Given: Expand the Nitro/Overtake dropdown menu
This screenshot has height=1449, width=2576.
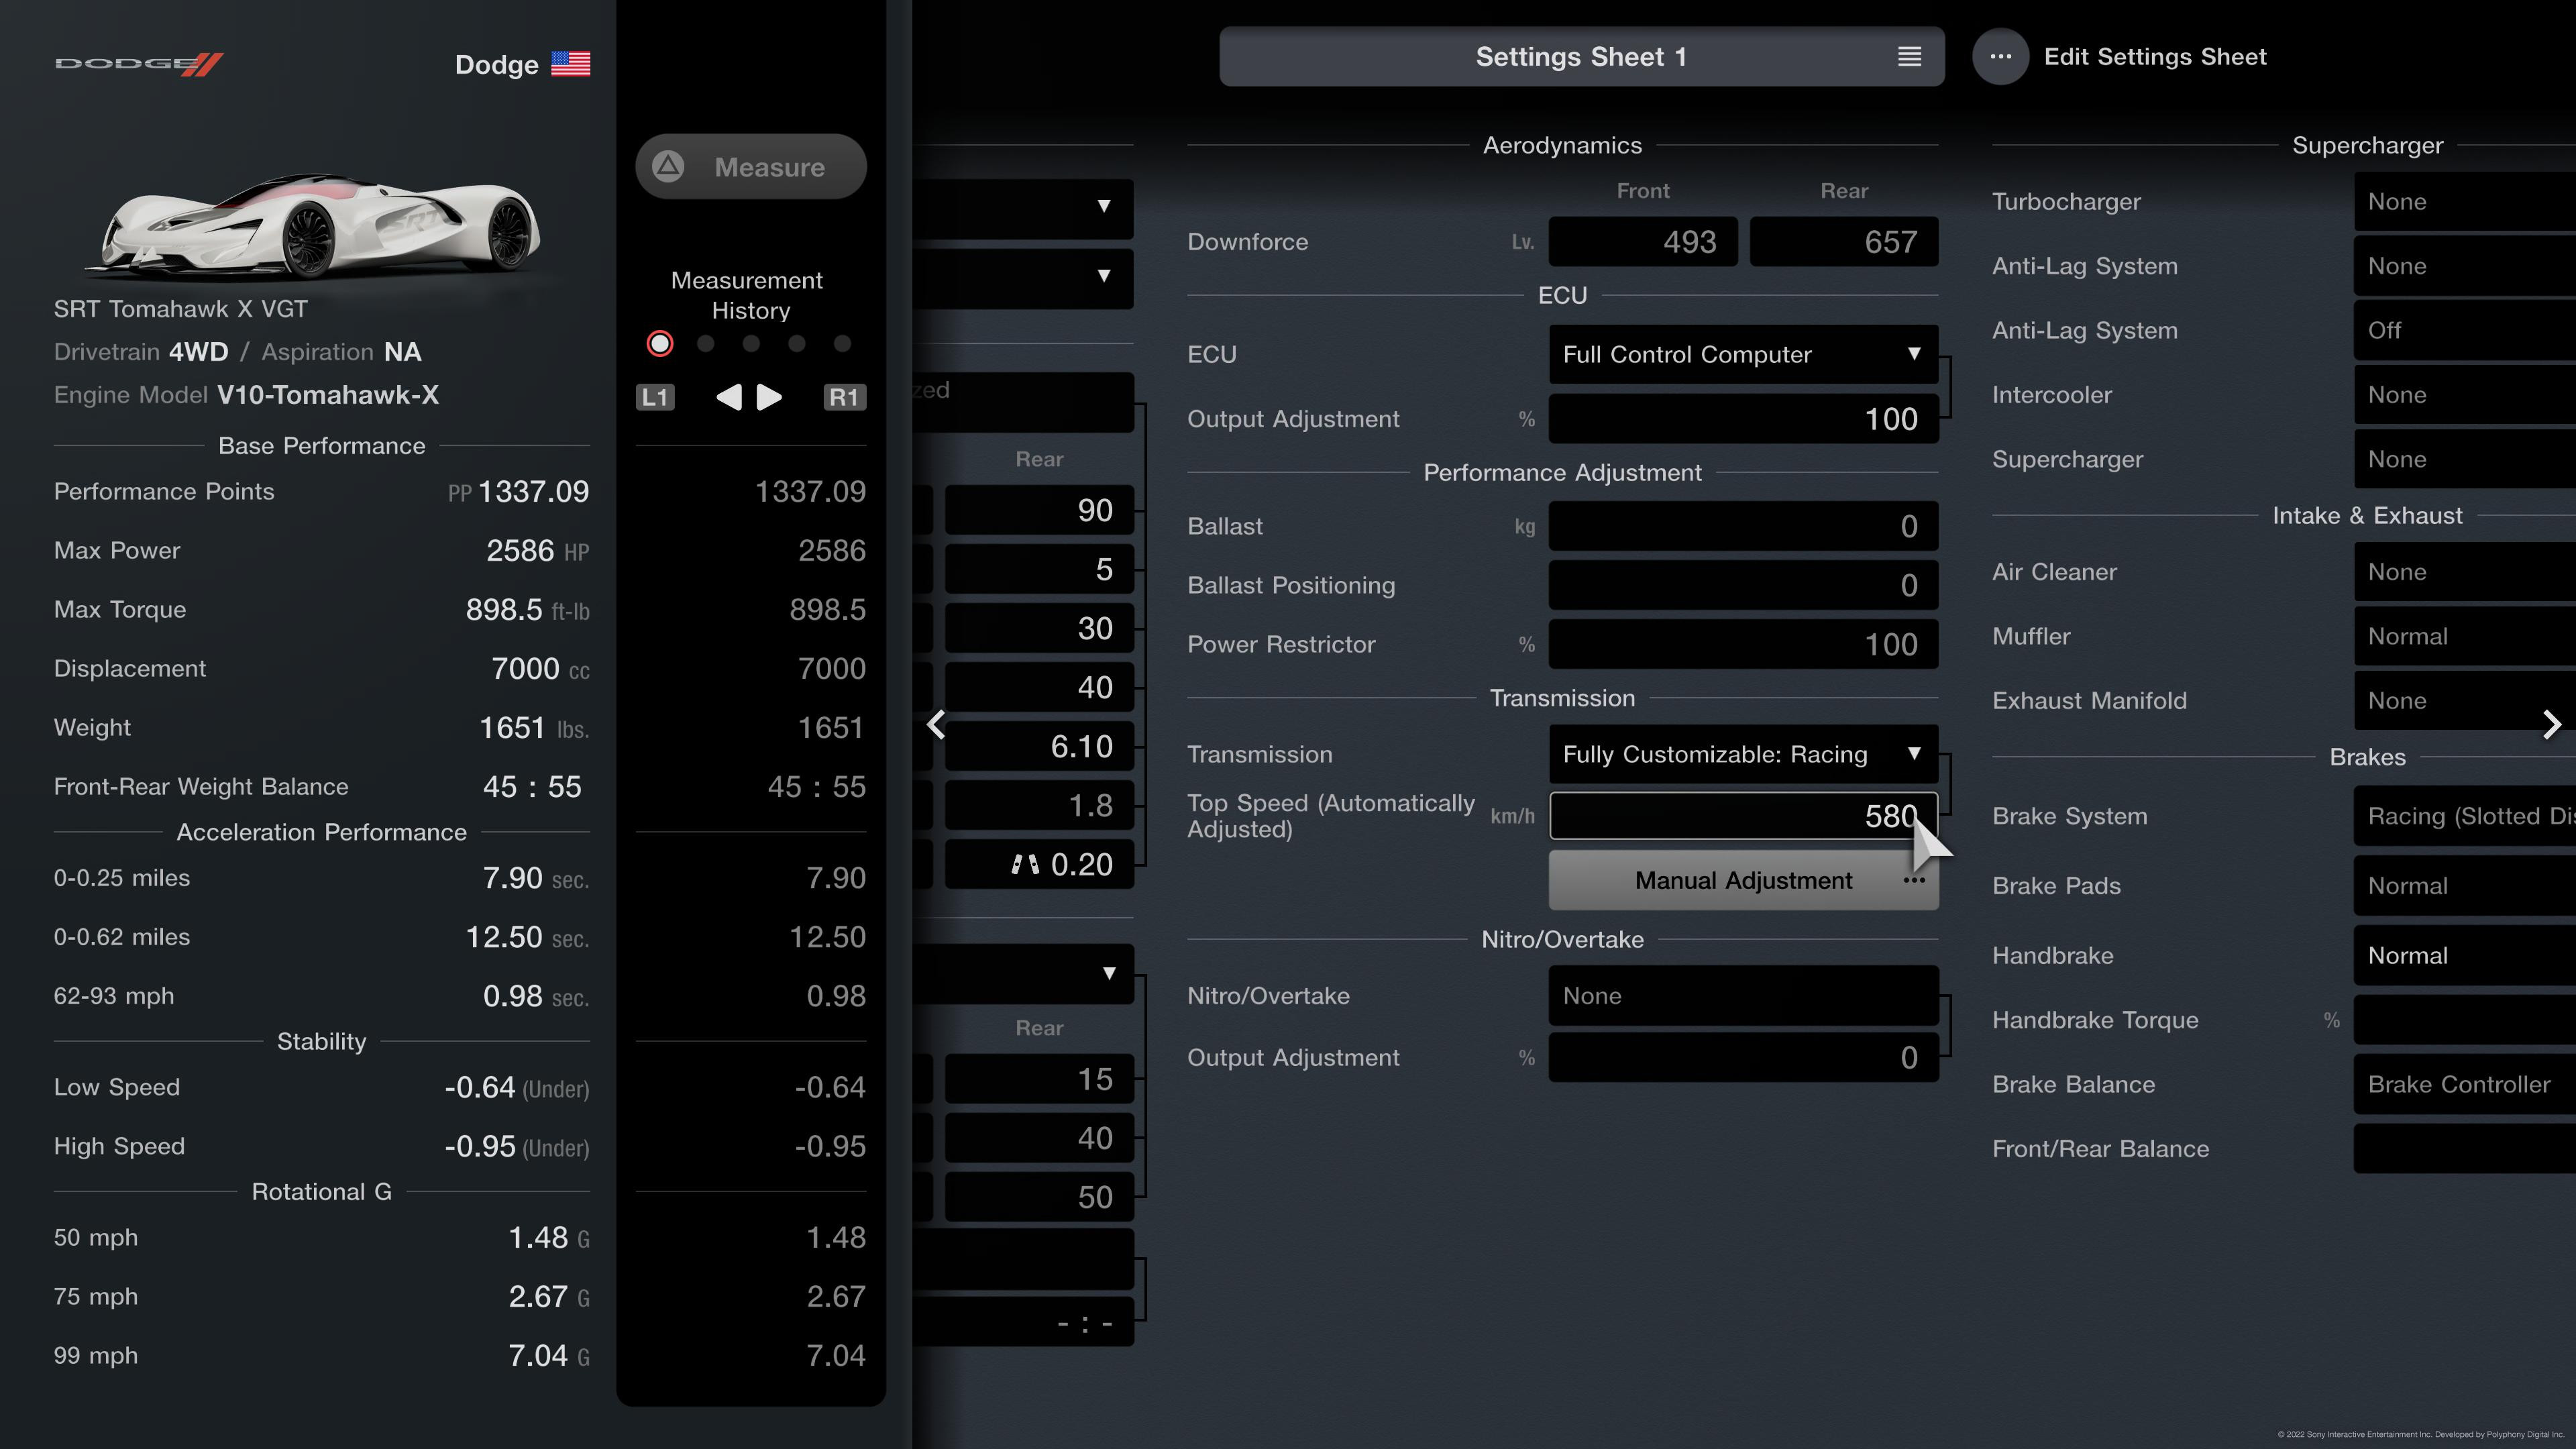Looking at the screenshot, I should click(x=1741, y=994).
